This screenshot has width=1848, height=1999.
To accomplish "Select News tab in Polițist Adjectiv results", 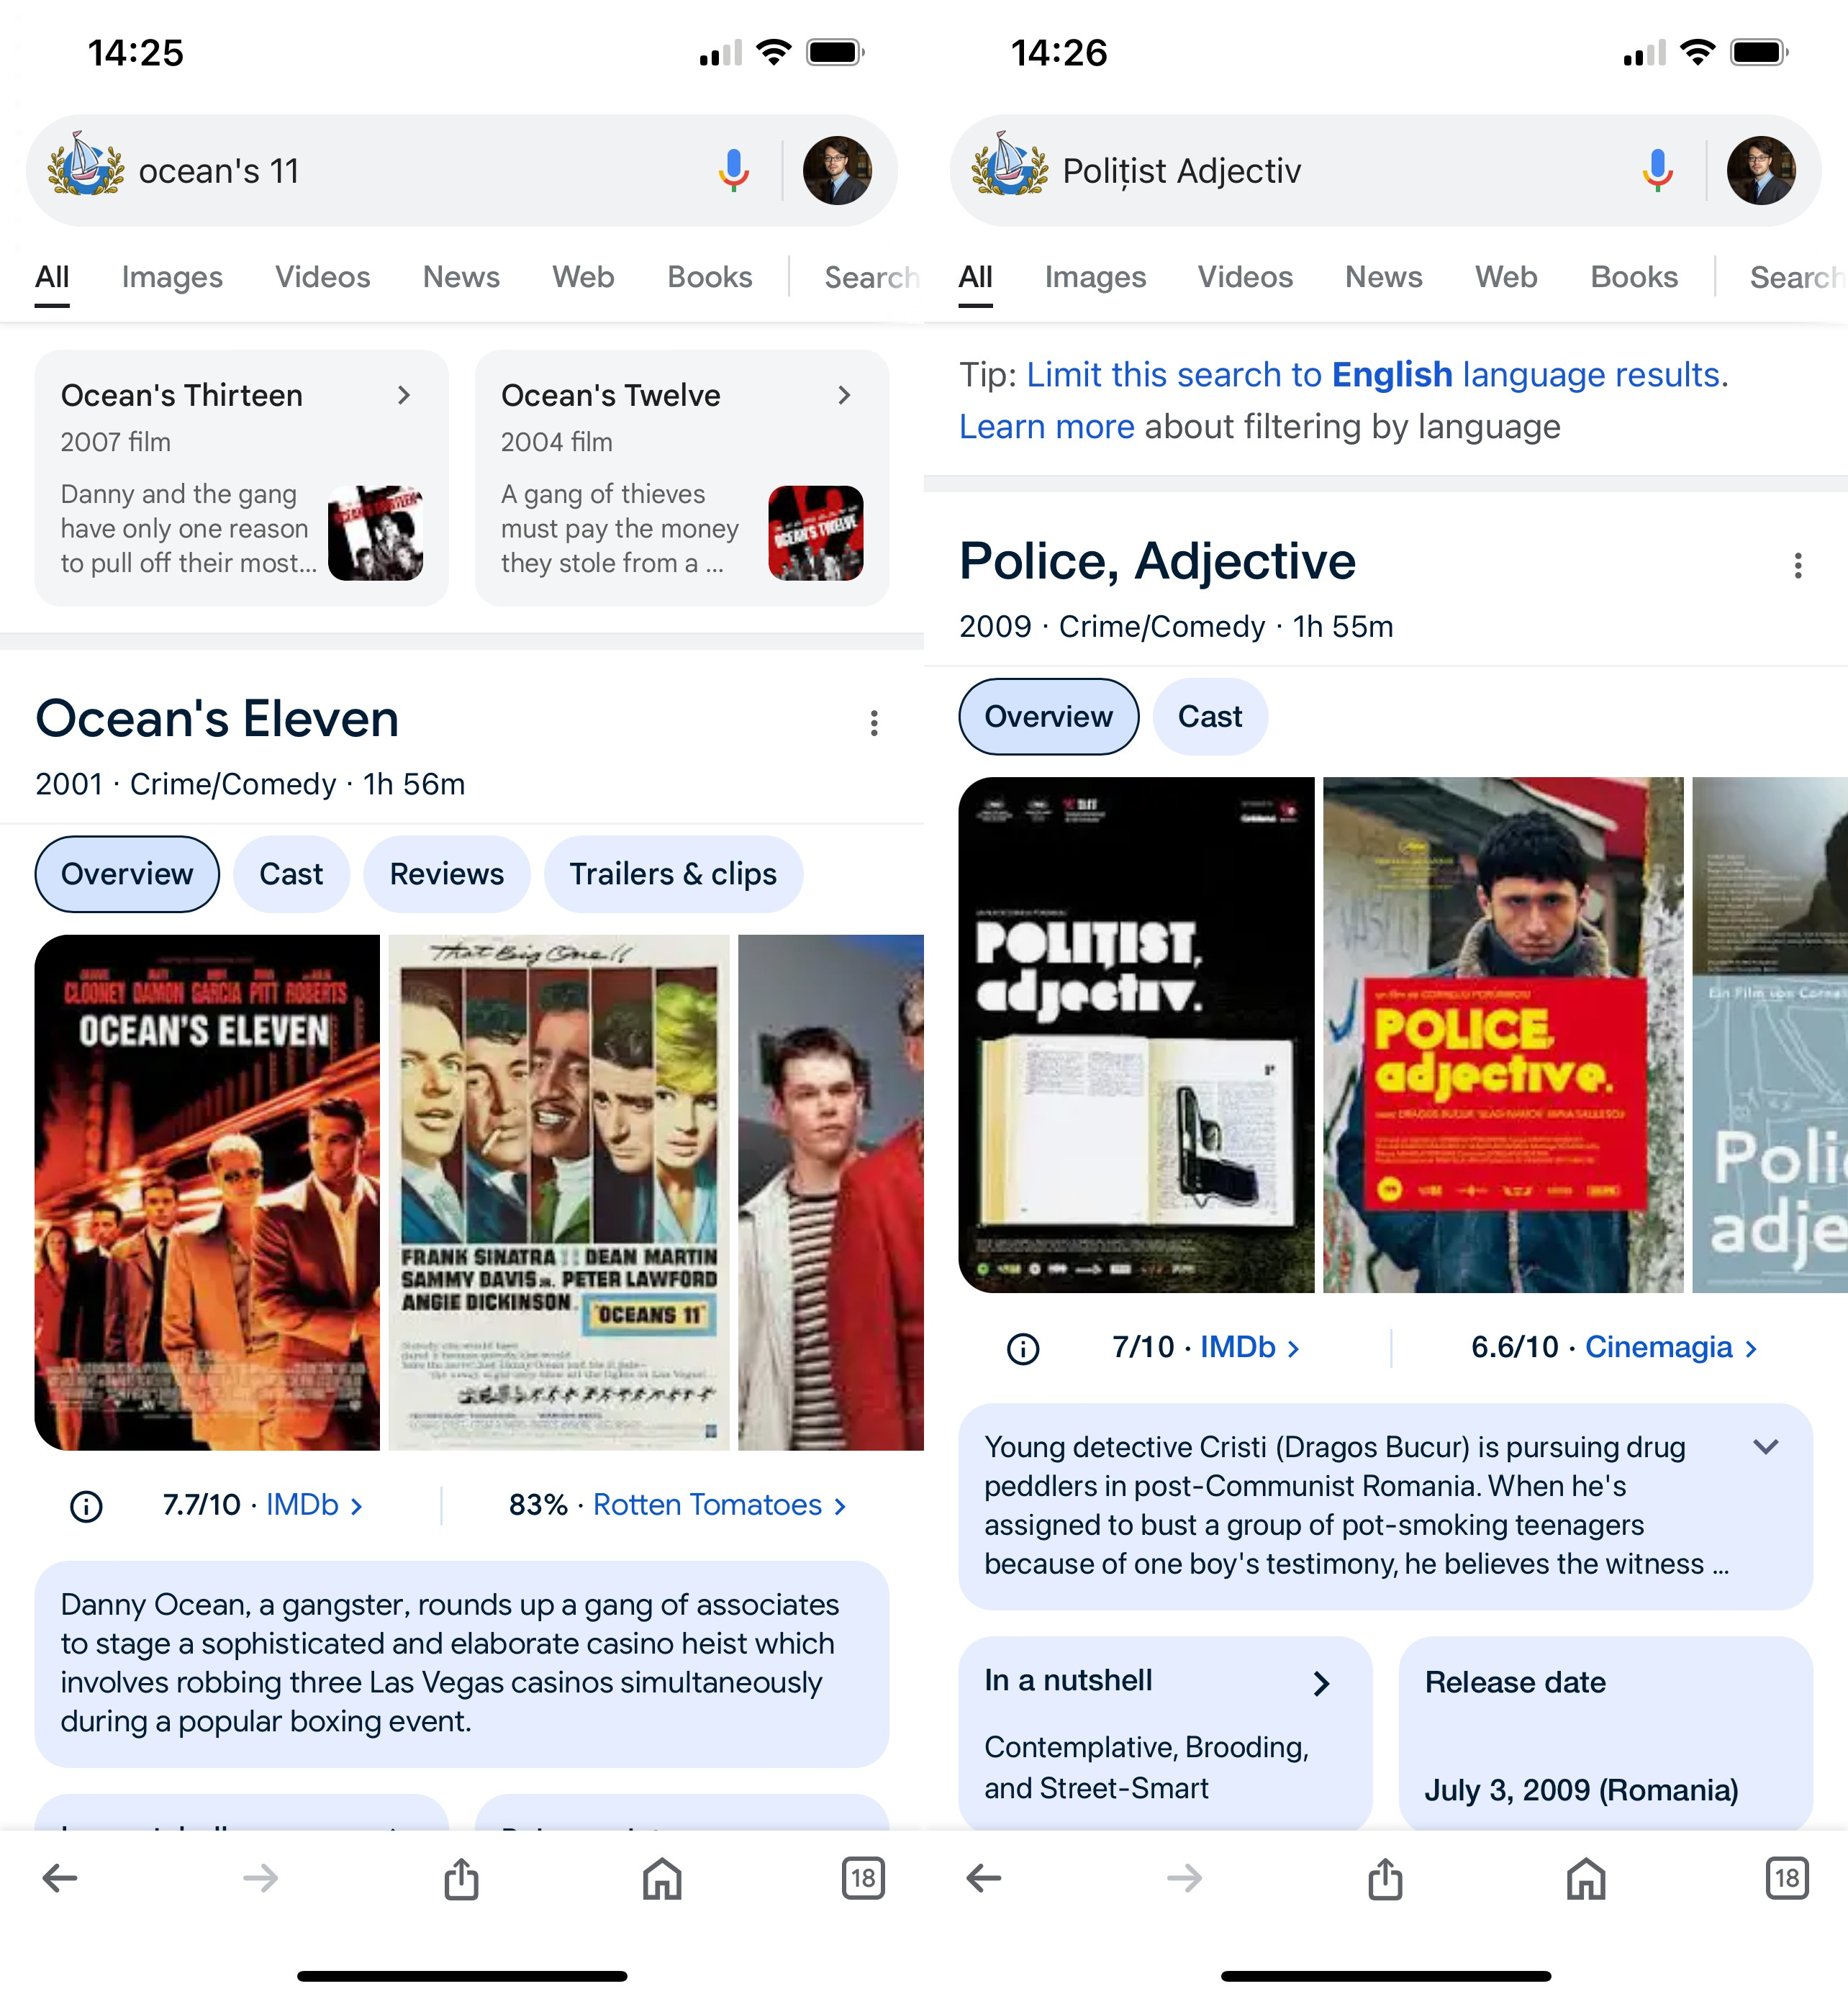I will coord(1384,277).
